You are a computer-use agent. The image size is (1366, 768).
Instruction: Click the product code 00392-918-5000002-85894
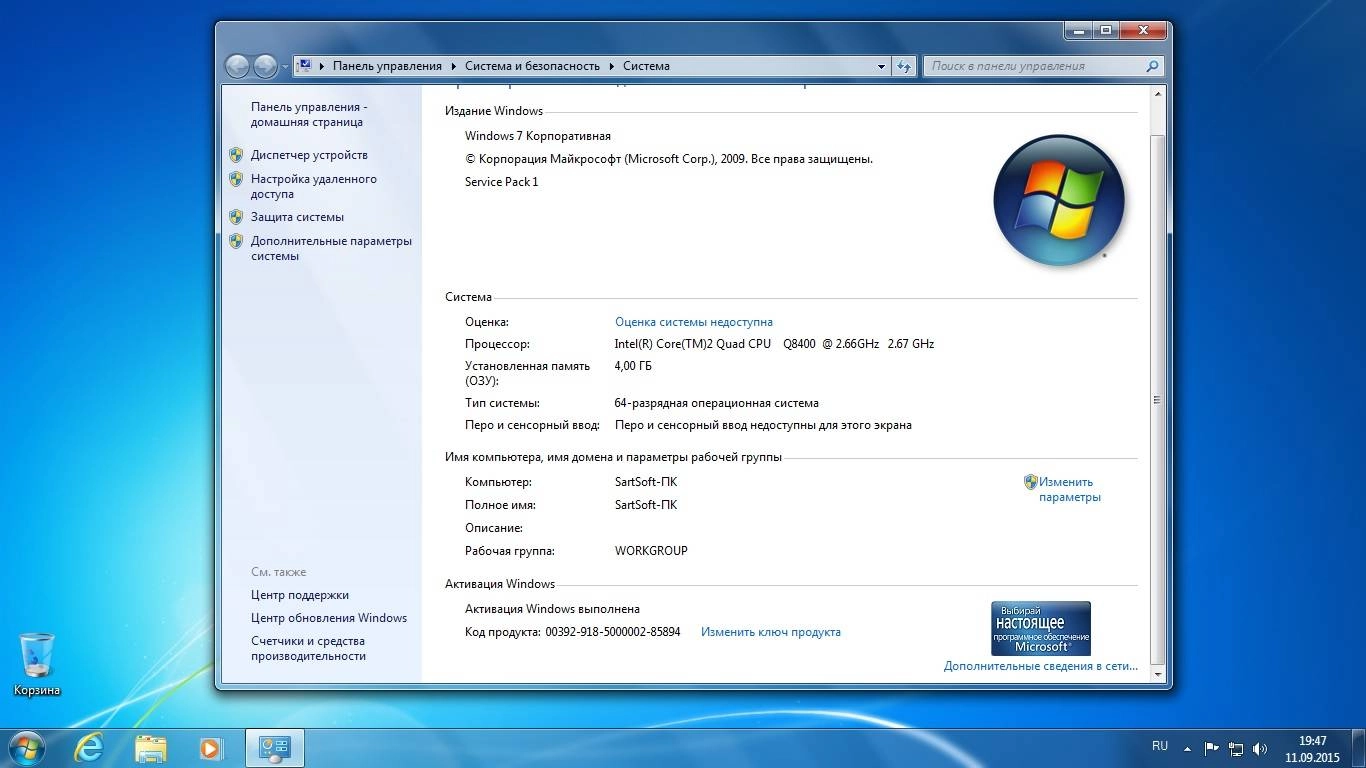[612, 632]
